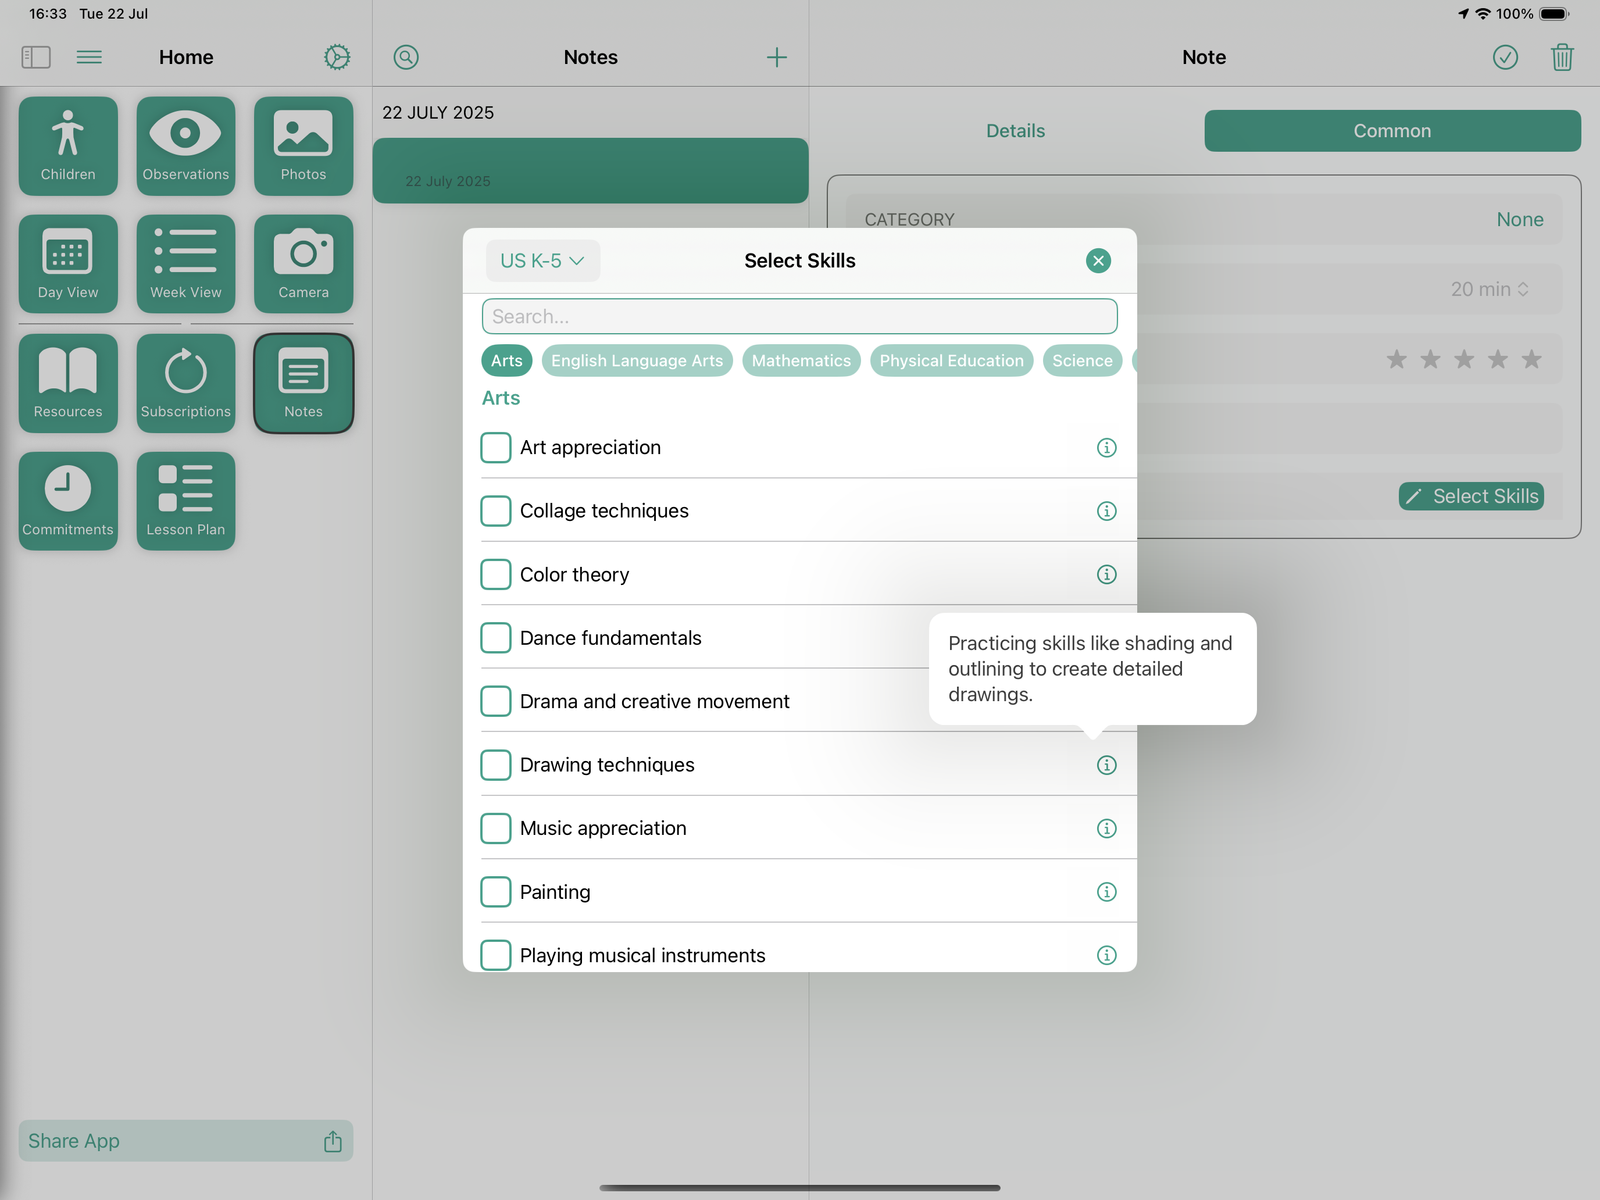This screenshot has height=1200, width=1600.
Task: Open the US K-5 curriculum dropdown
Action: pyautogui.click(x=542, y=260)
